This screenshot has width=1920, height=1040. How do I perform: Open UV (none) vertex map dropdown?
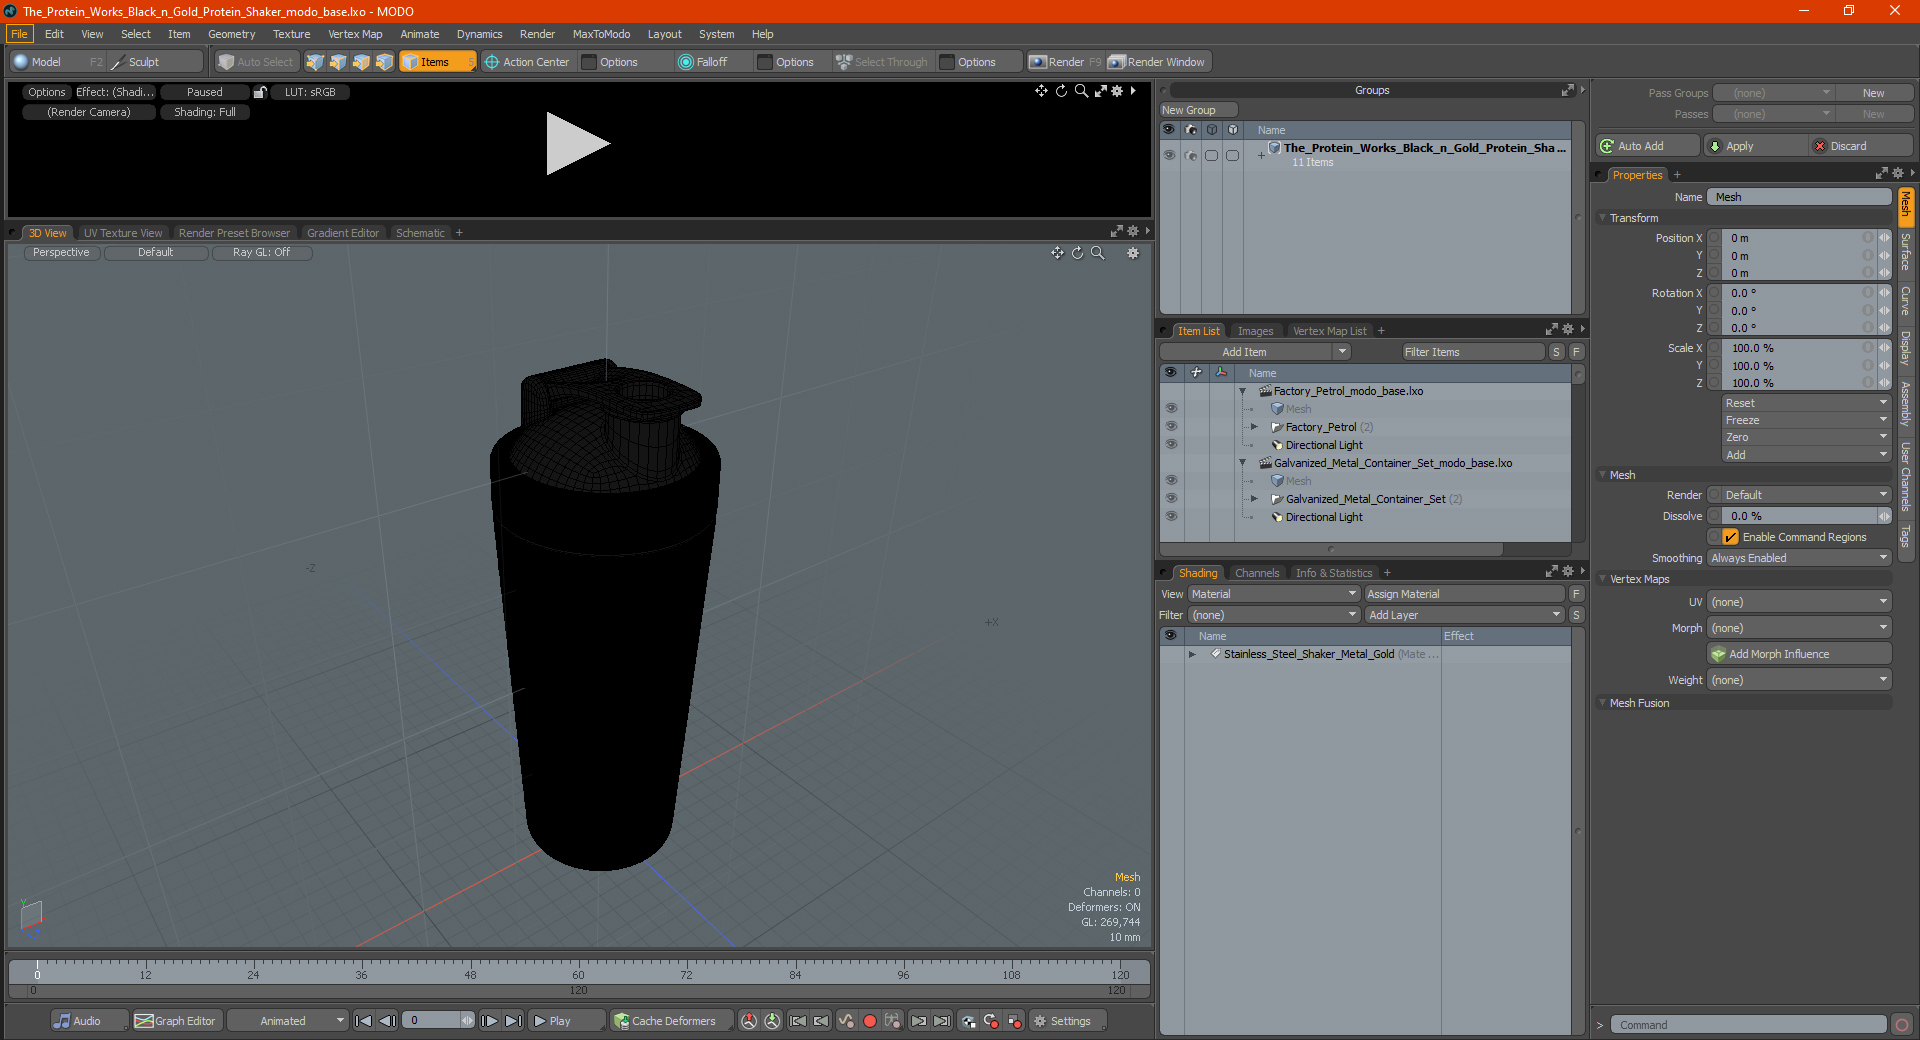point(1799,602)
